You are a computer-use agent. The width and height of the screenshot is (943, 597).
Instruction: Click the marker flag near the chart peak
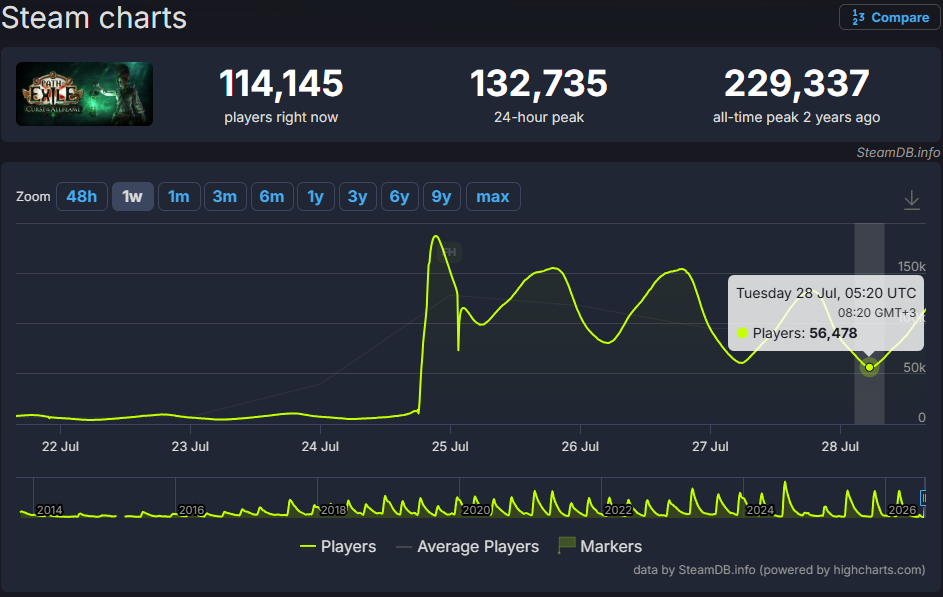[450, 252]
